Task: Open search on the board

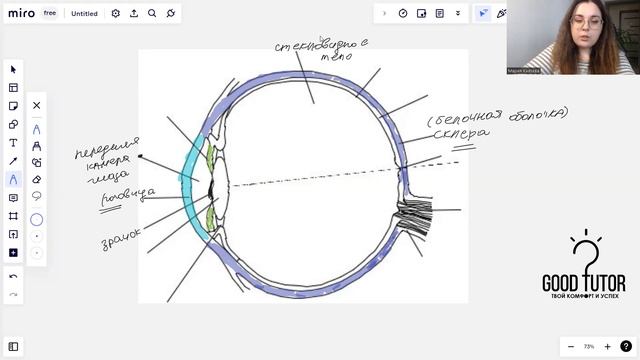Action: 152,13
